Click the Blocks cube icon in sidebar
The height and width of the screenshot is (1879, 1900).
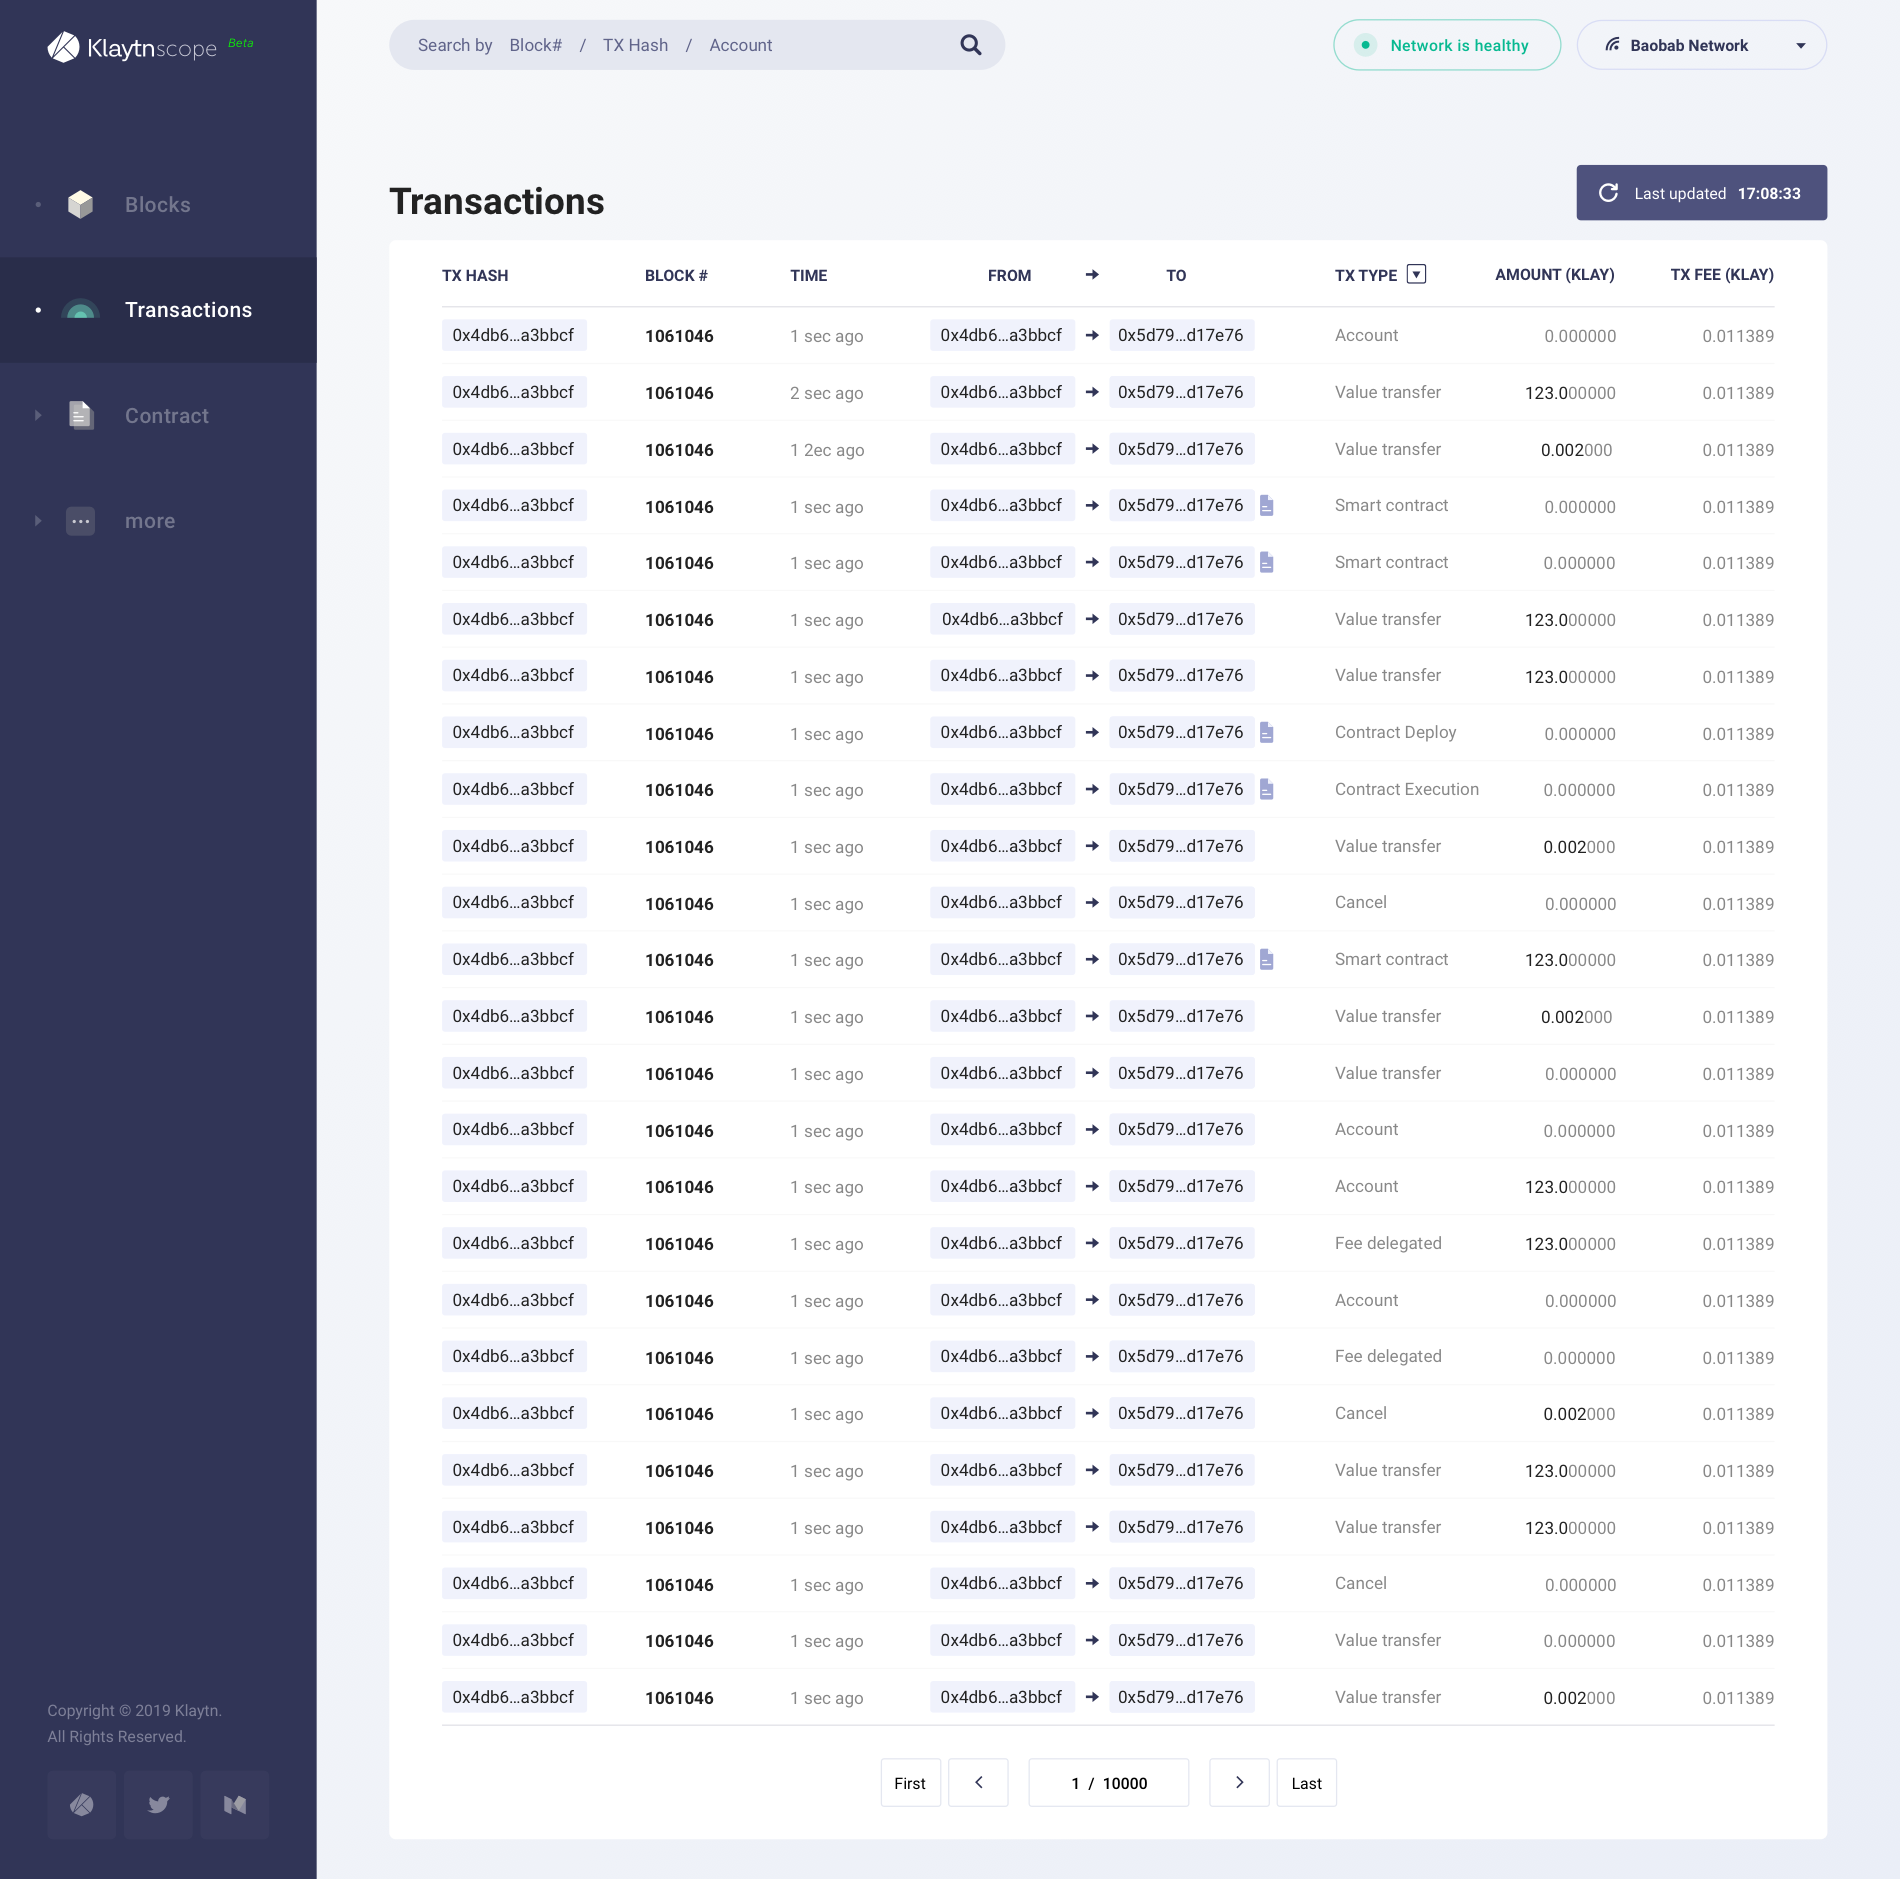pyautogui.click(x=80, y=205)
